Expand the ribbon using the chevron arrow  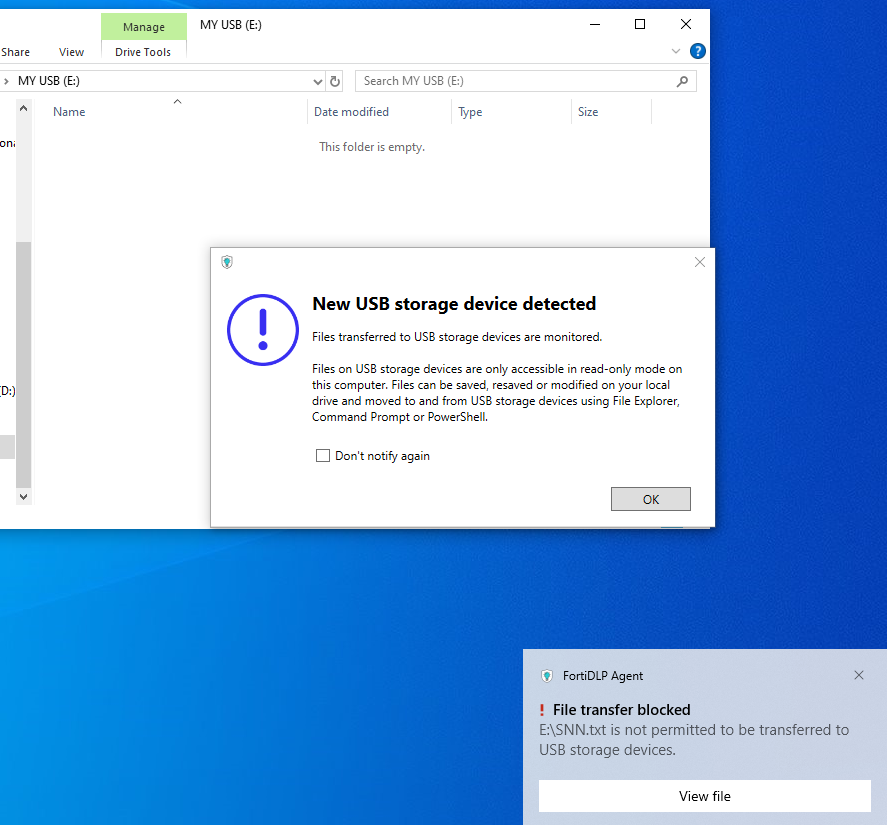pos(674,51)
